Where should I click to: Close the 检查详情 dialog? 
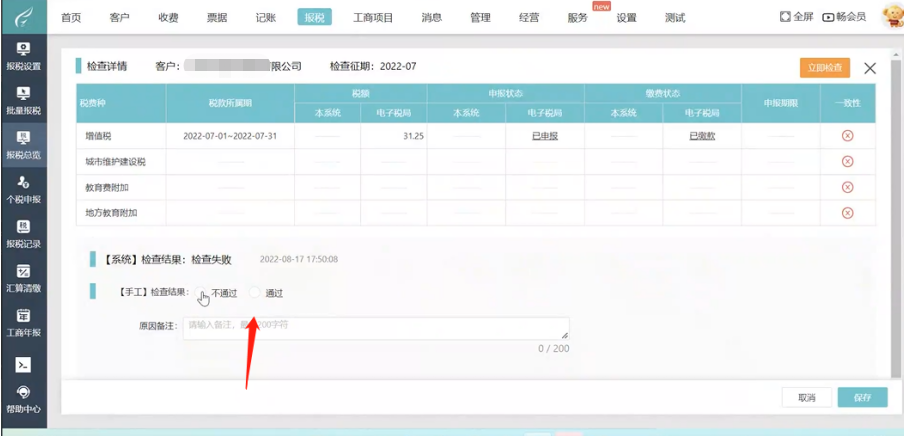click(869, 68)
